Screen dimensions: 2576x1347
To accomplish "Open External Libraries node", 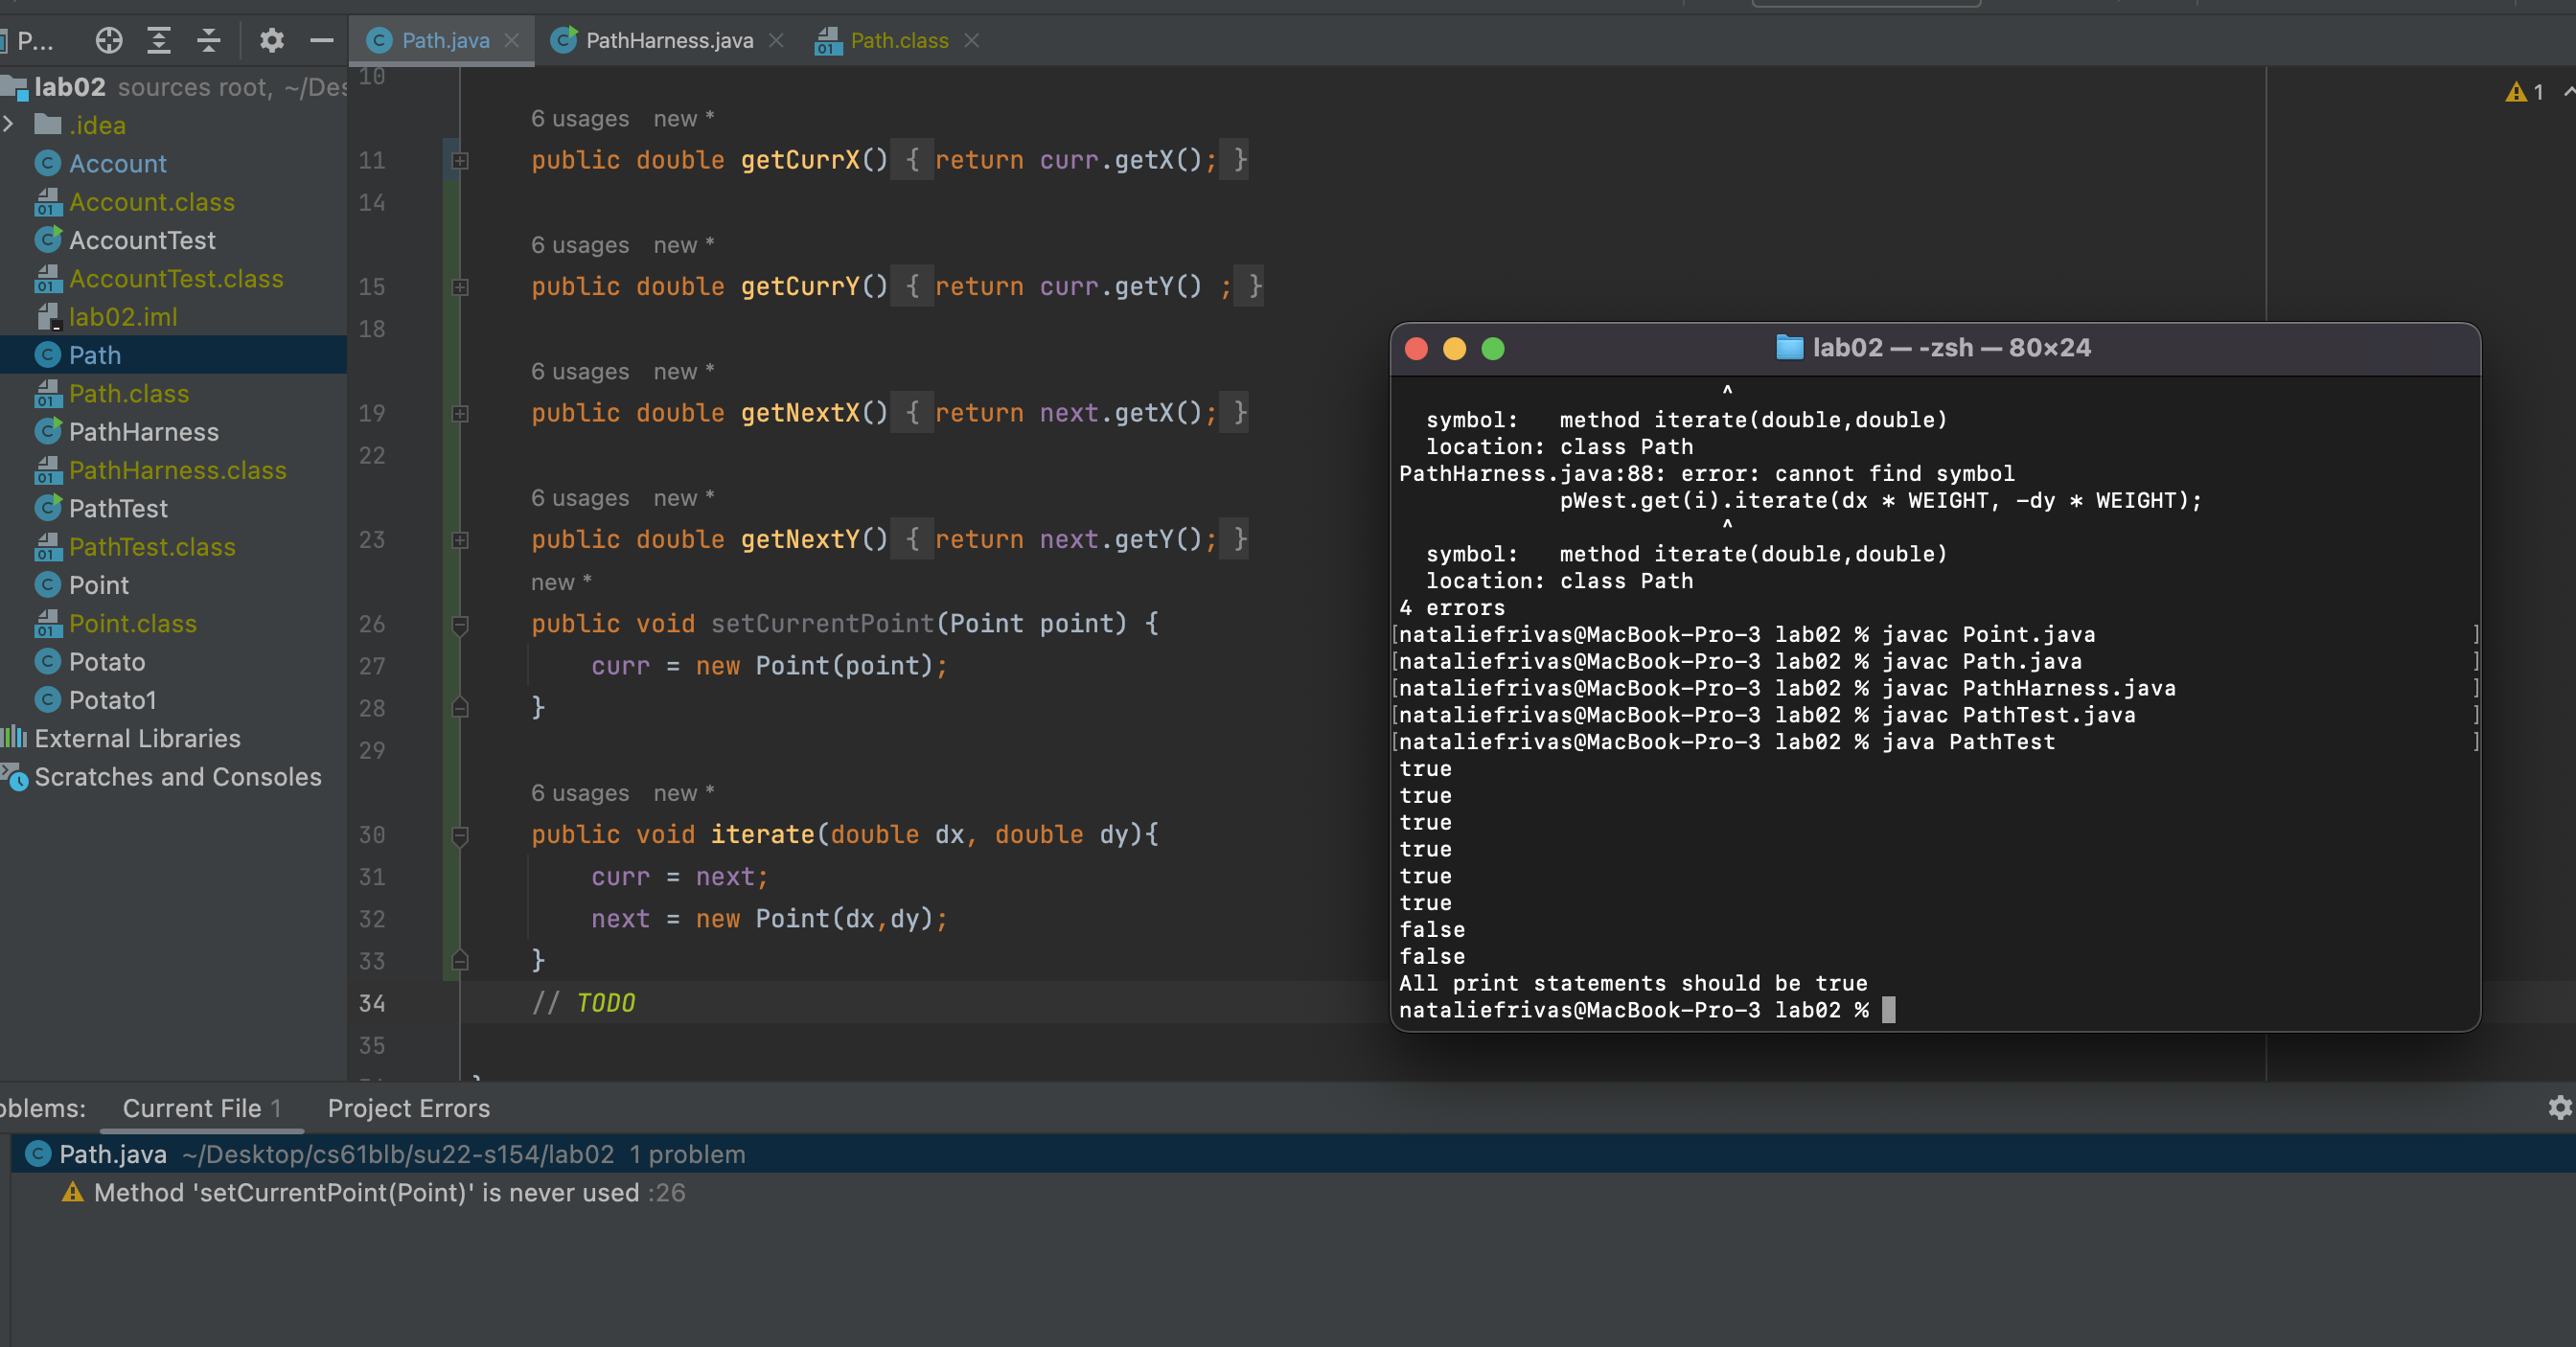I will tap(137, 738).
